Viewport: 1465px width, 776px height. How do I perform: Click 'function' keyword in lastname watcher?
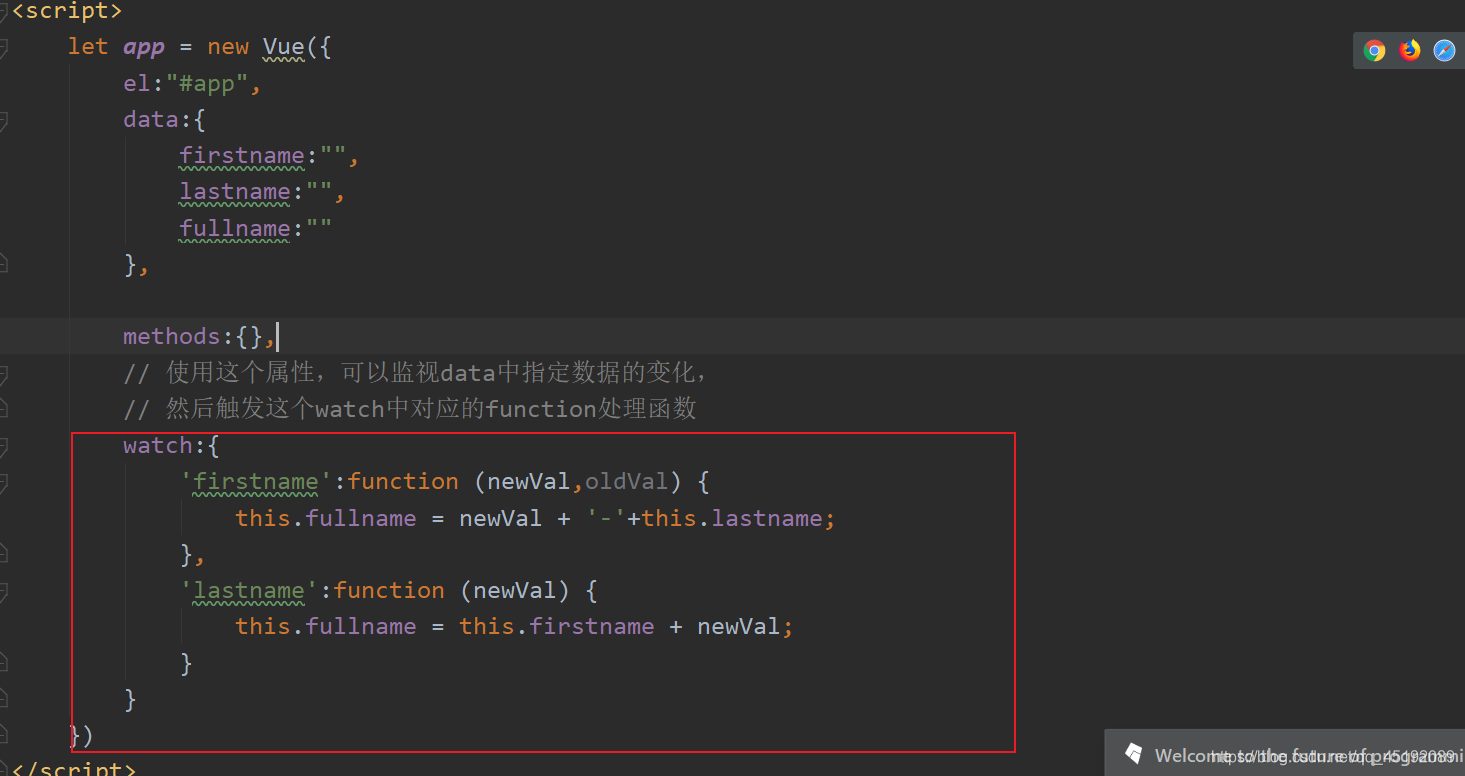click(x=389, y=590)
